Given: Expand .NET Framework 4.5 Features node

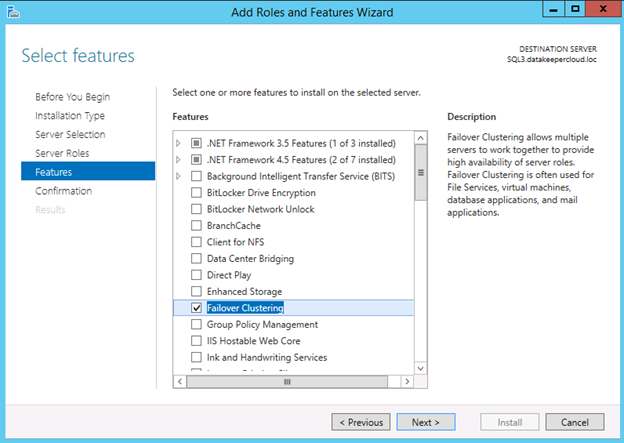Looking at the screenshot, I should 179,160.
